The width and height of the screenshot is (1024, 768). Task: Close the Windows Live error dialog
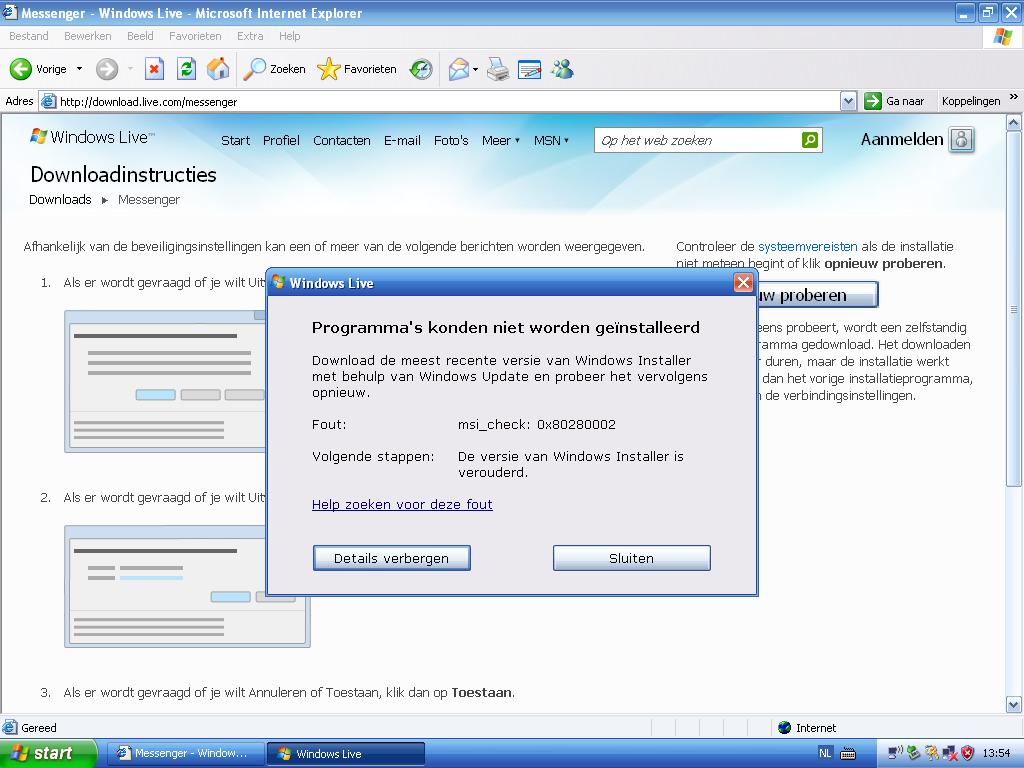click(743, 282)
